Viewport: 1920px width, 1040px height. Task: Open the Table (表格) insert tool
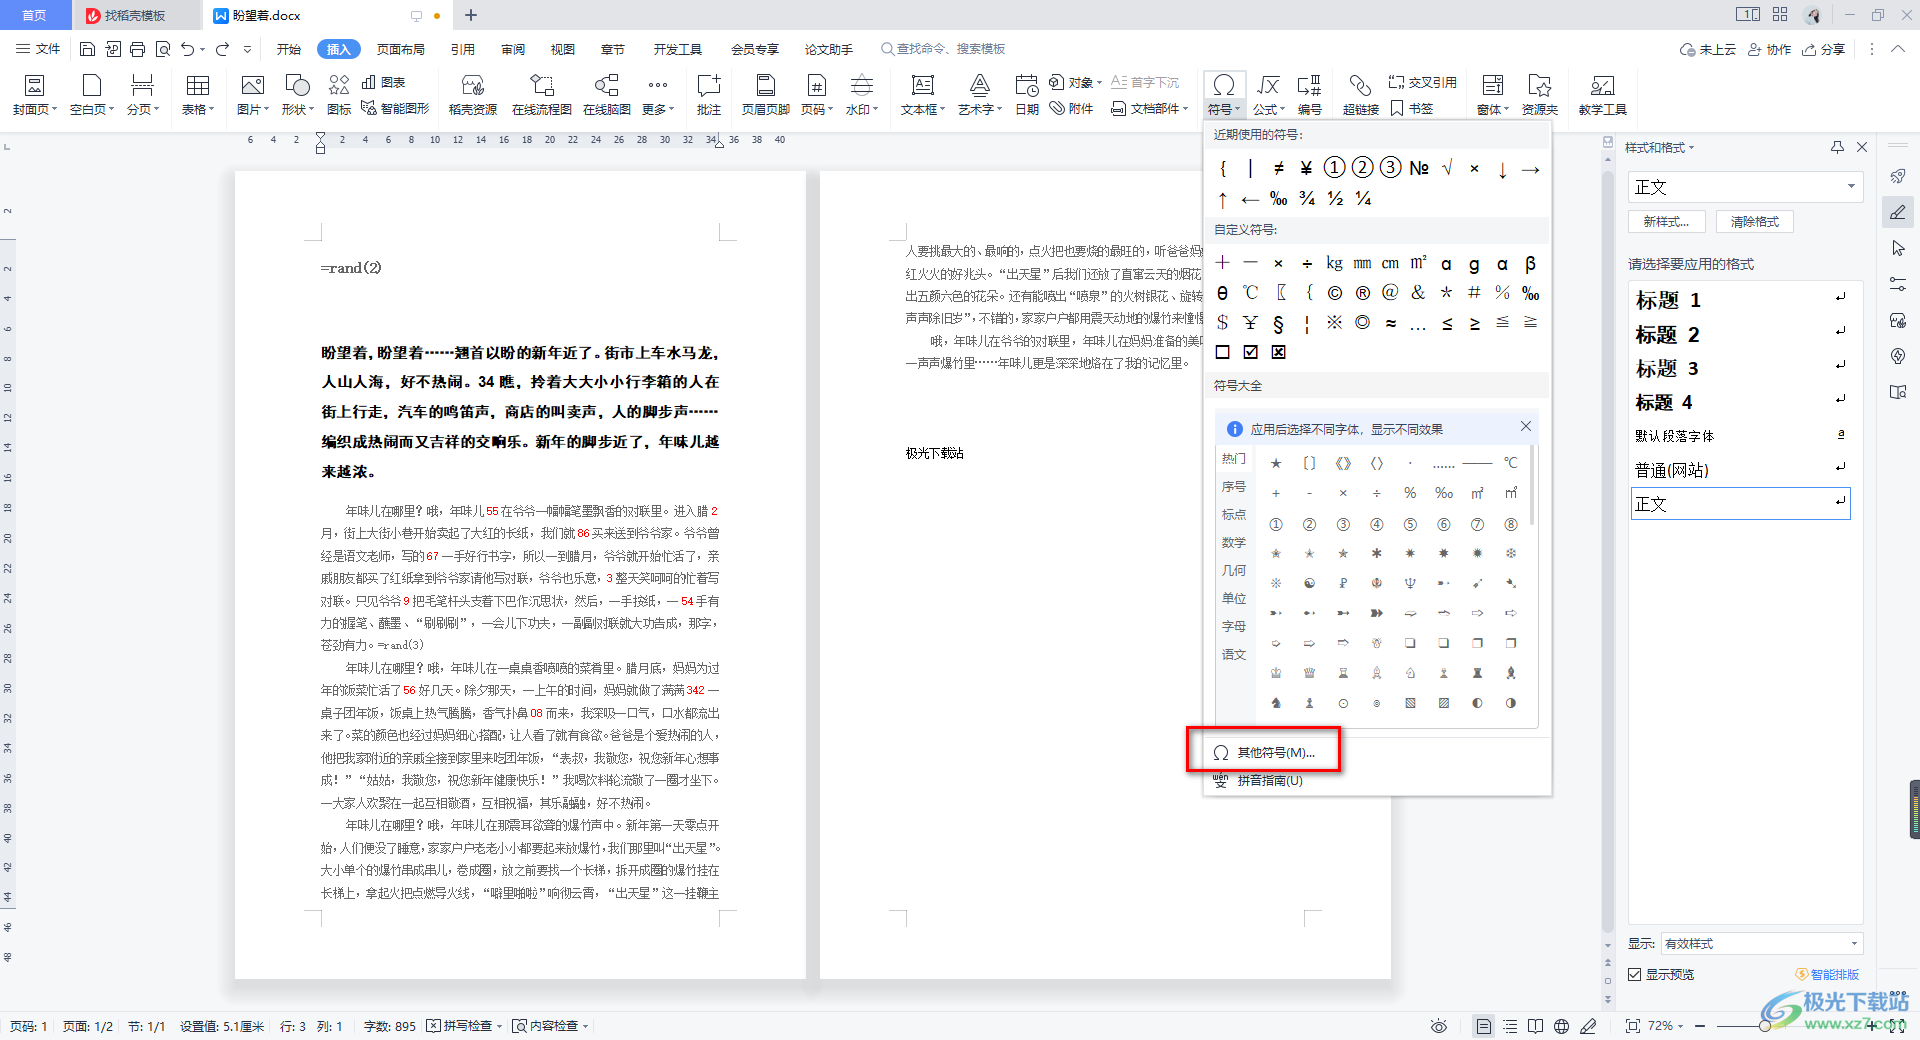(x=198, y=94)
